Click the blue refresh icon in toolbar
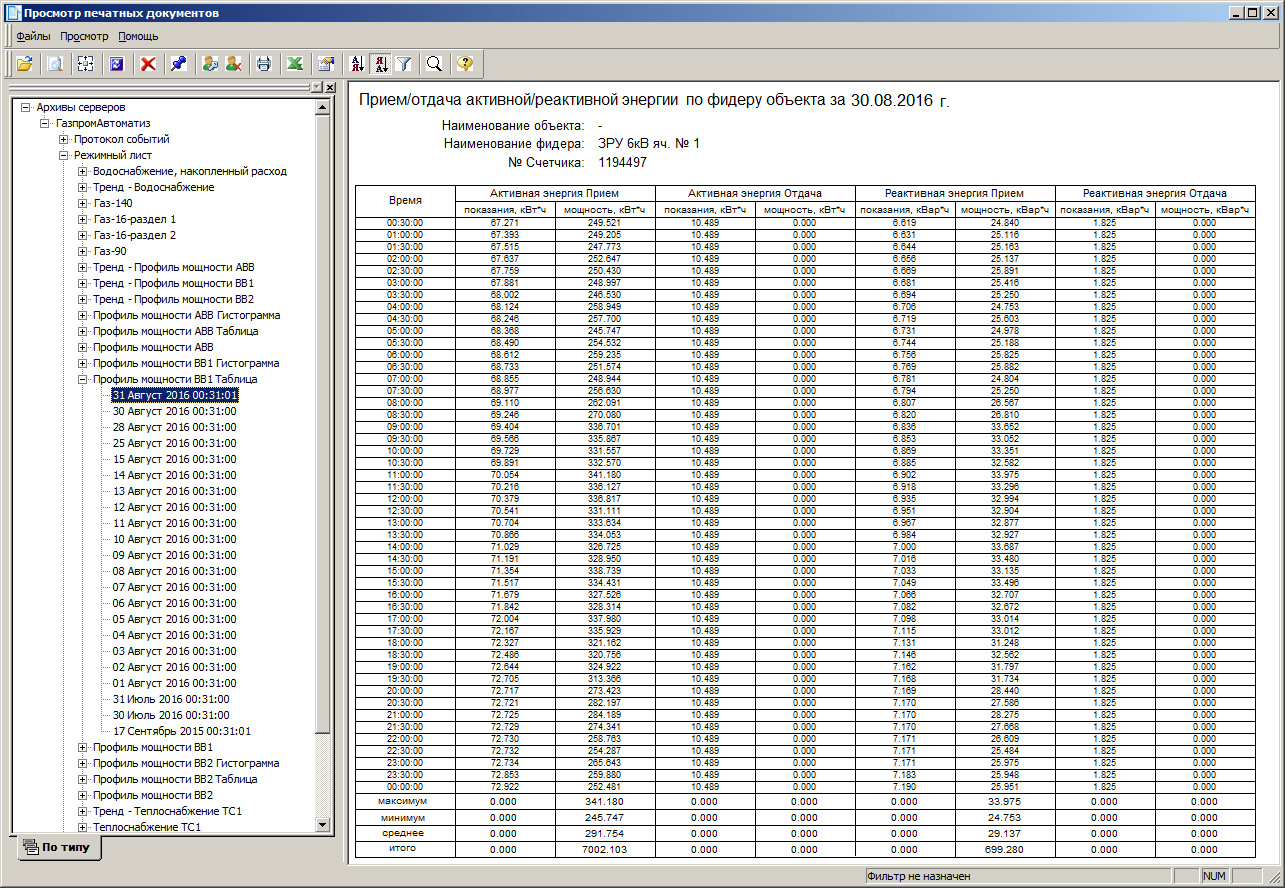 [117, 64]
